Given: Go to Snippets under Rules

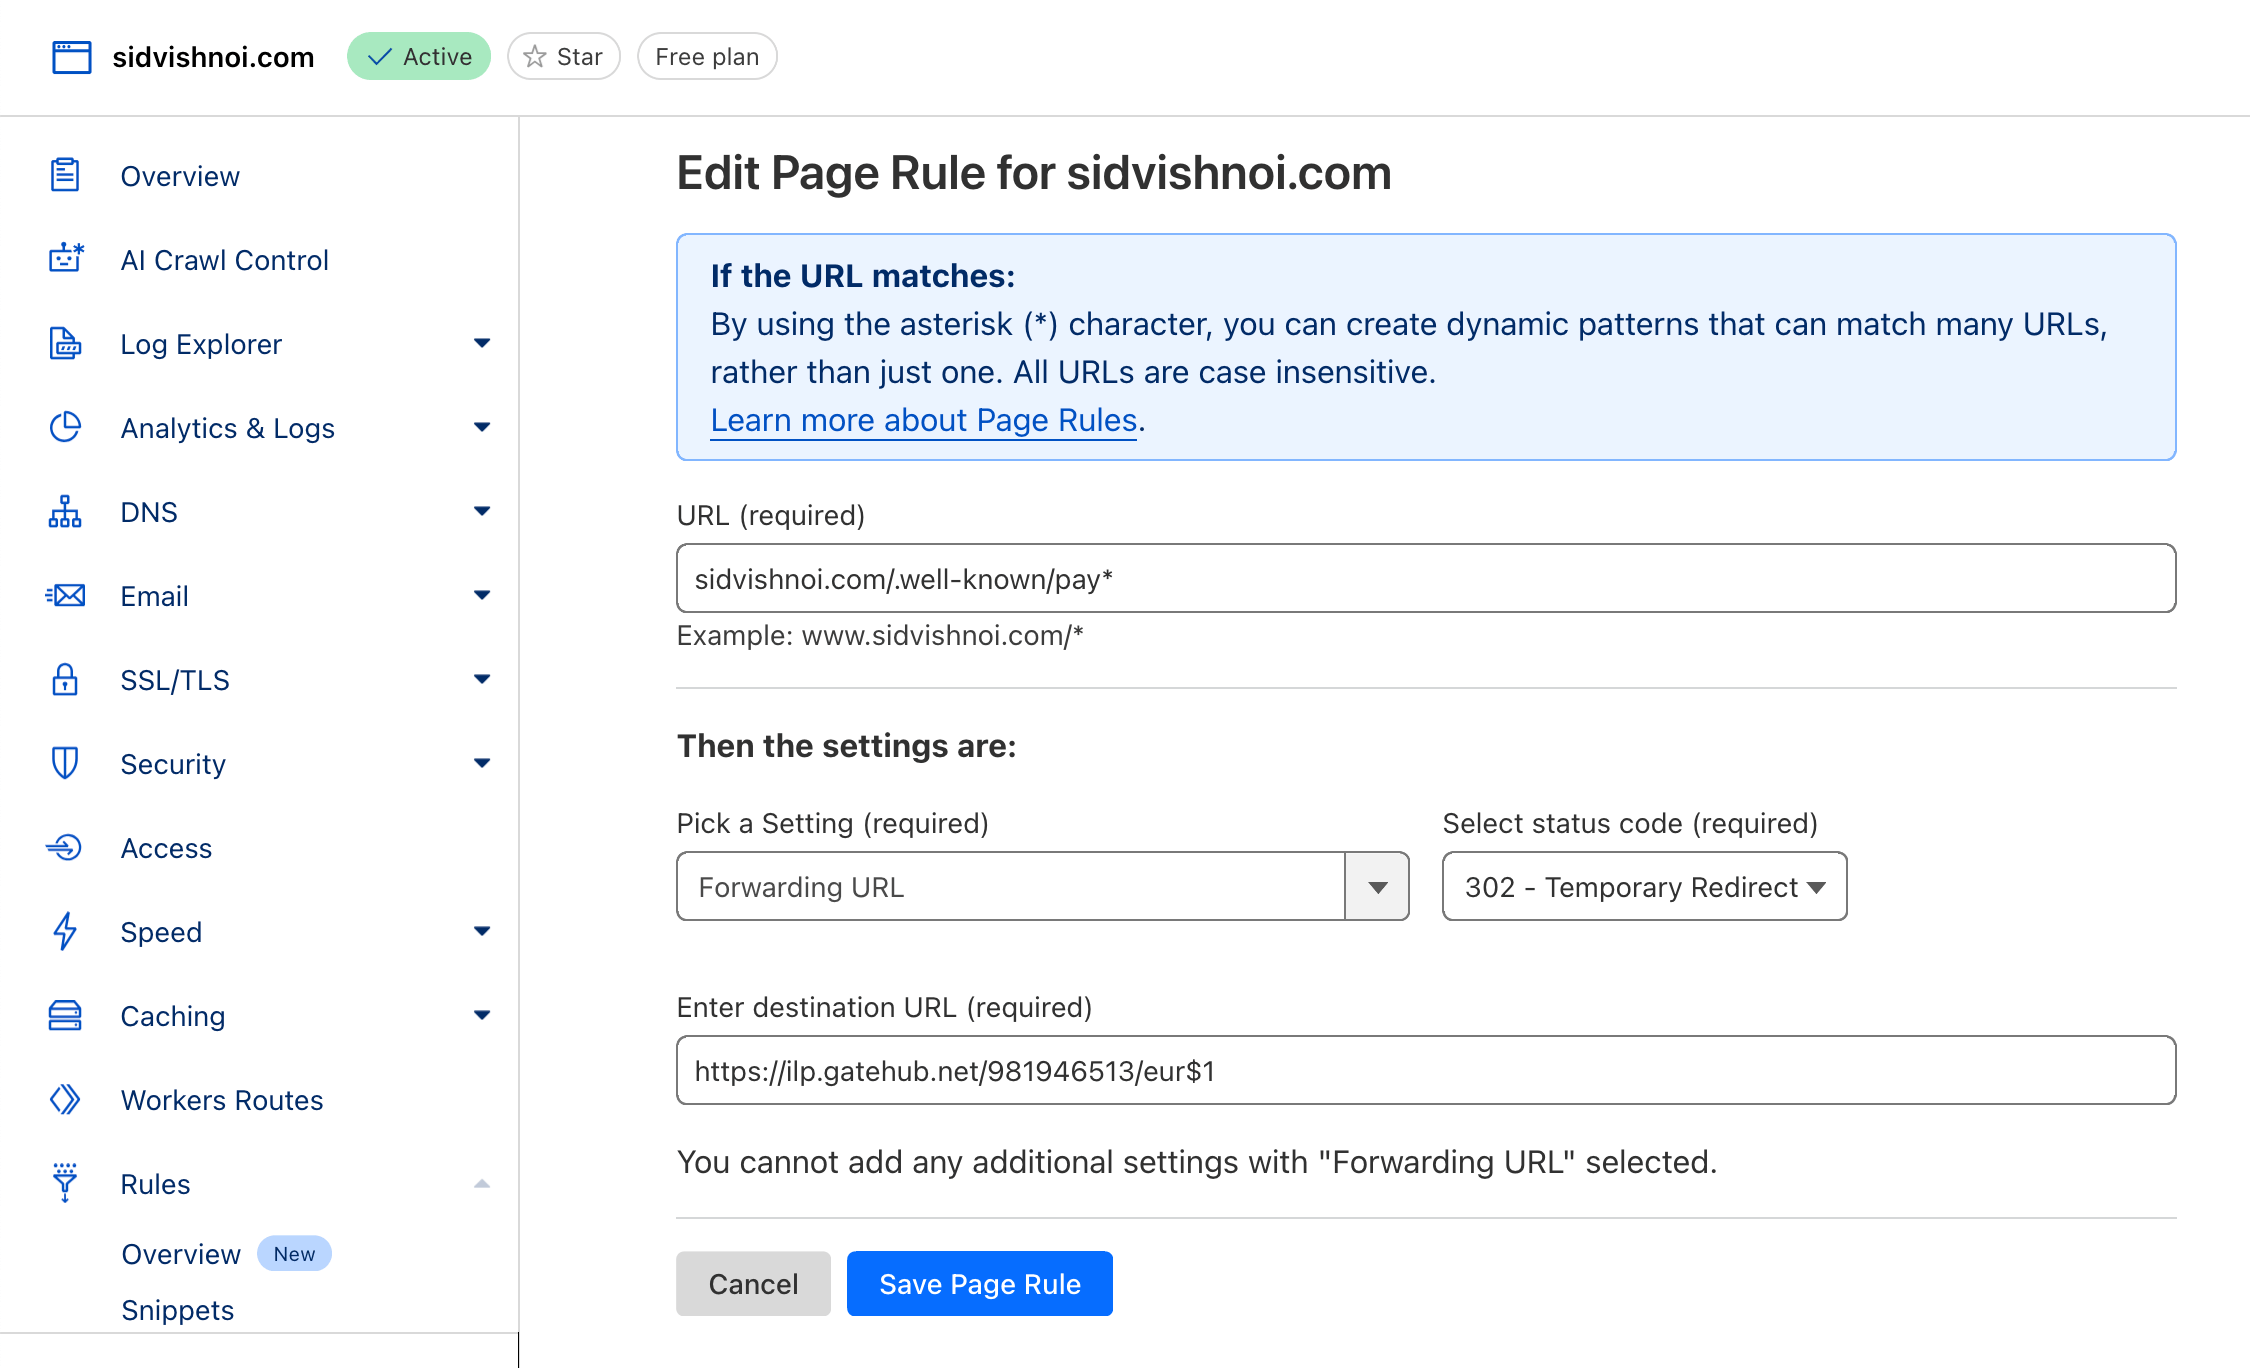Looking at the screenshot, I should click(x=177, y=1310).
